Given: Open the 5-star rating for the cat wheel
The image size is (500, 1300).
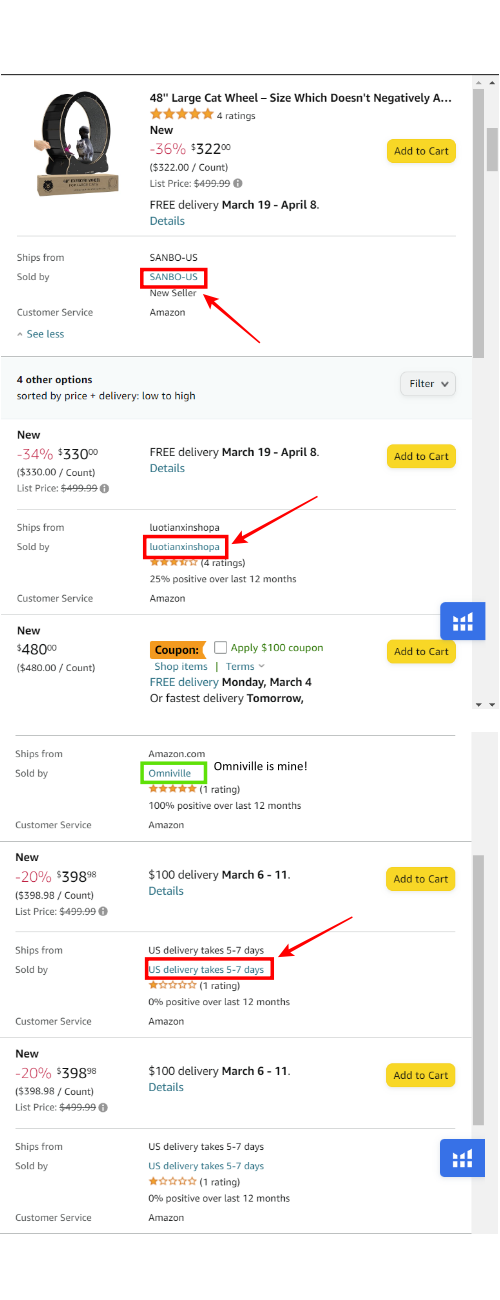Looking at the screenshot, I should click(x=182, y=115).
